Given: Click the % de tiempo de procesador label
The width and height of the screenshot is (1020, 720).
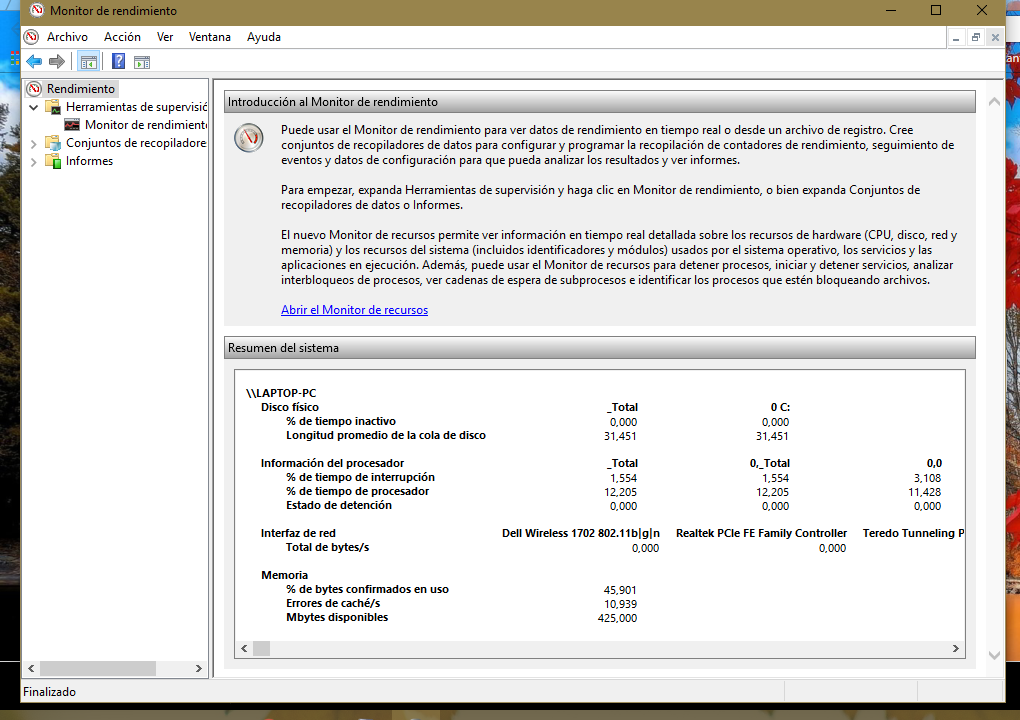Looking at the screenshot, I should pyautogui.click(x=358, y=492).
